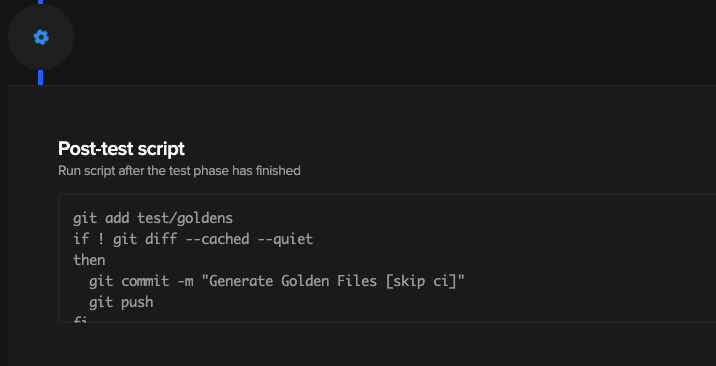Place cursor on the 'git commit -m' line
This screenshot has height=366, width=716.
[x=277, y=281]
